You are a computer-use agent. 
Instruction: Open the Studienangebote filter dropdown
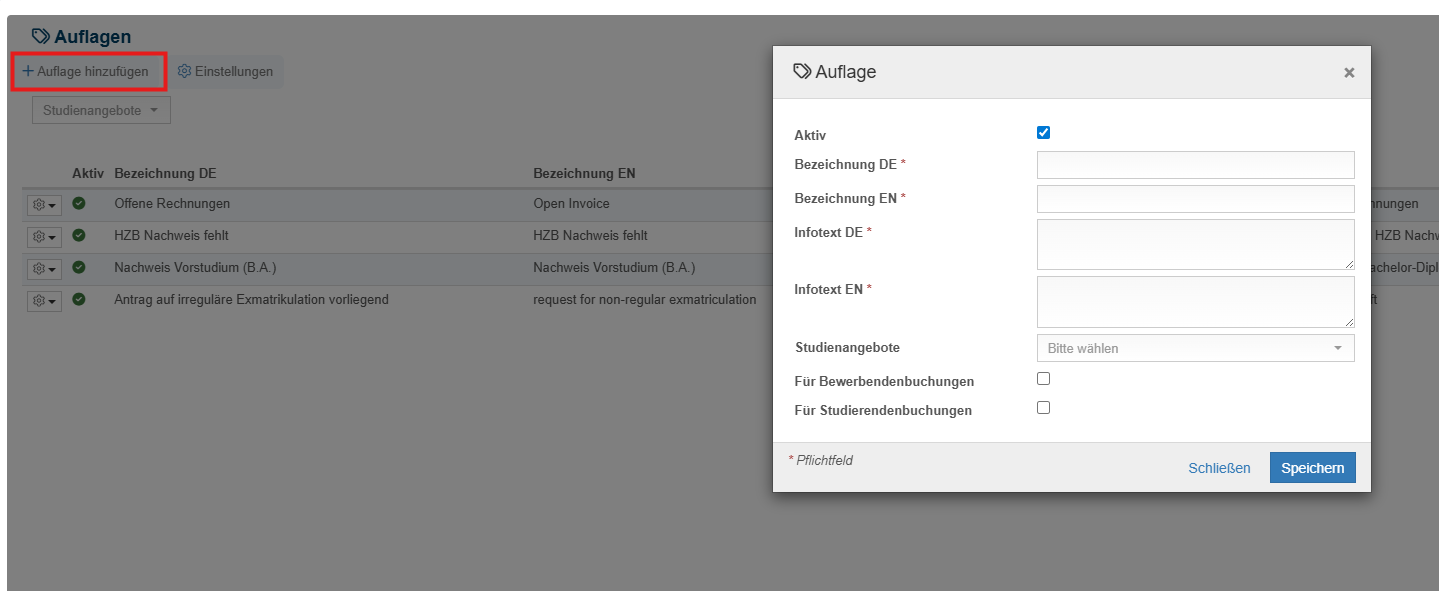(100, 110)
